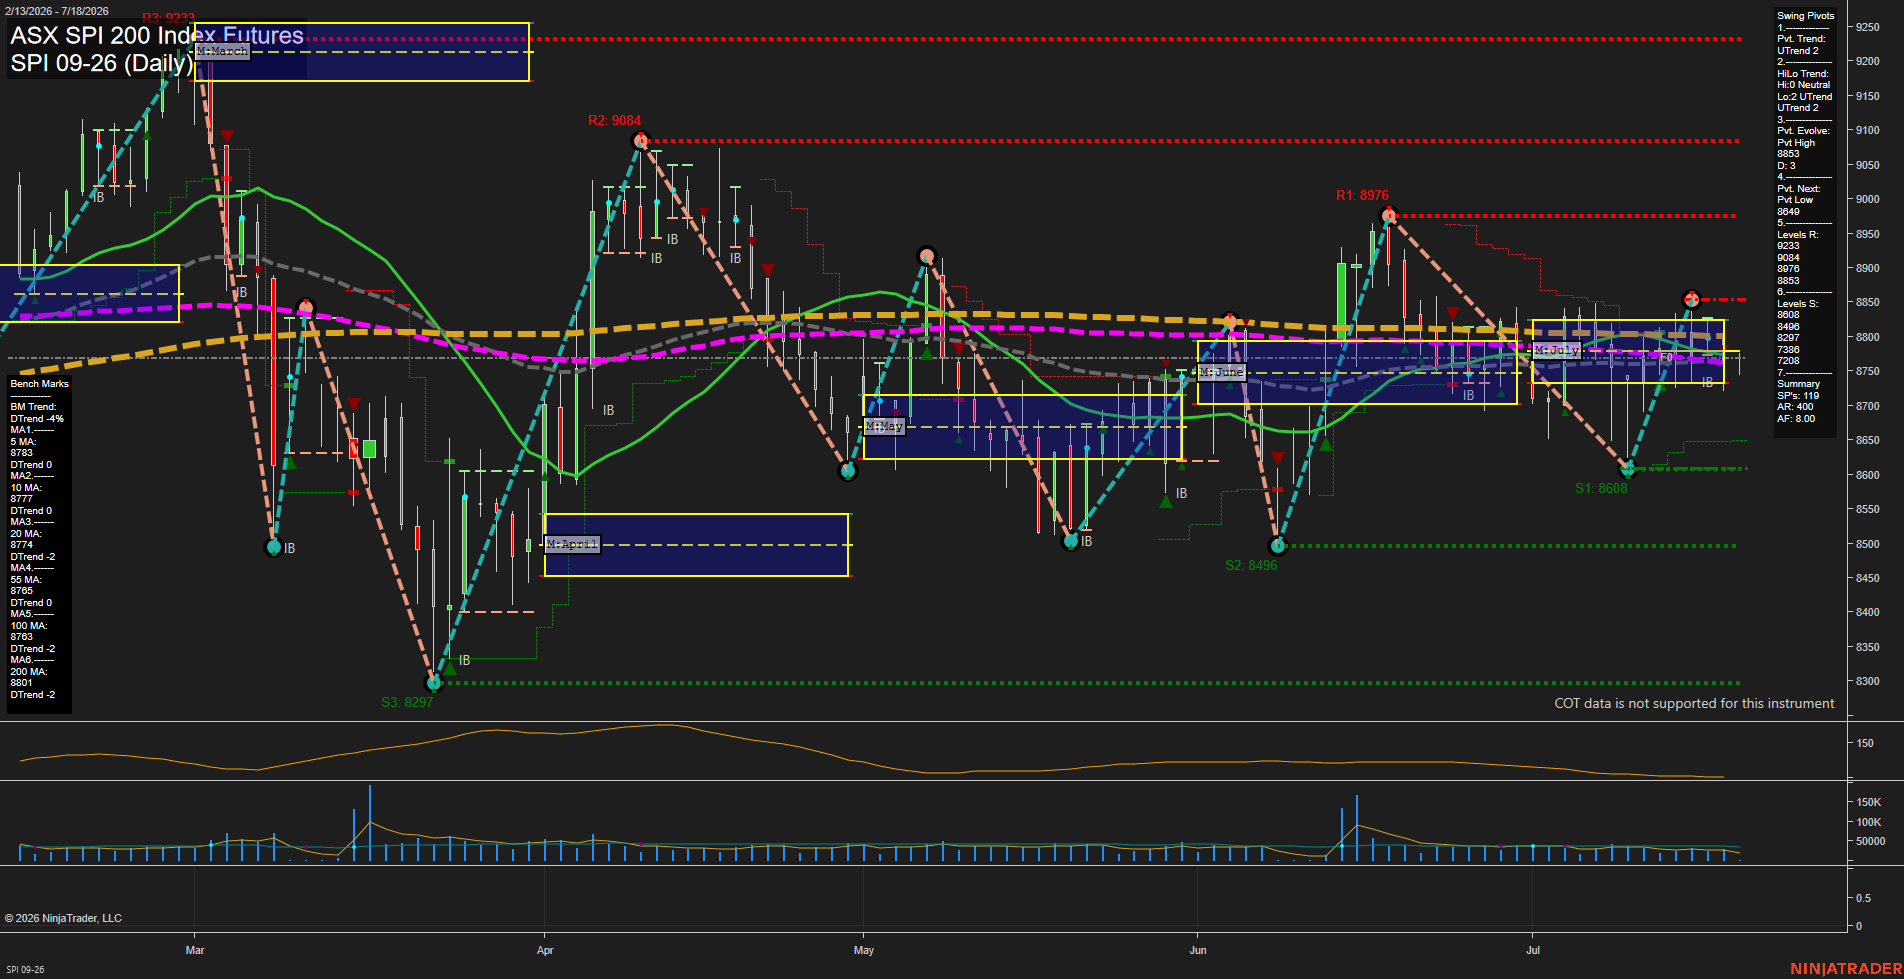
Task: Click the swing low pivot marker at S1 8608
Action: pyautogui.click(x=1628, y=469)
